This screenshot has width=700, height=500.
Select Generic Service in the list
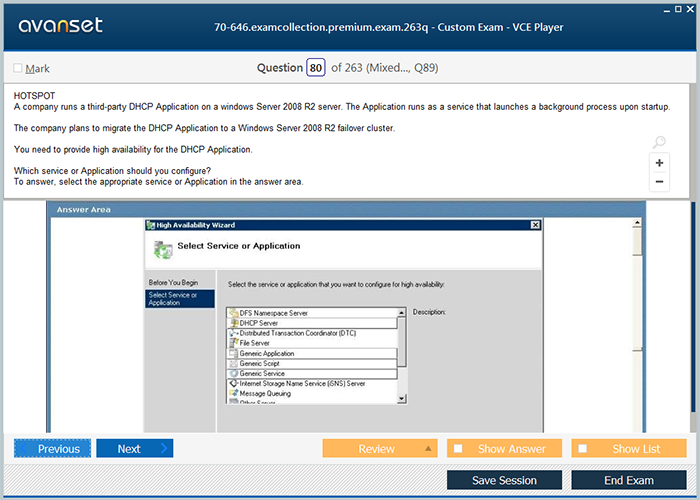312,373
